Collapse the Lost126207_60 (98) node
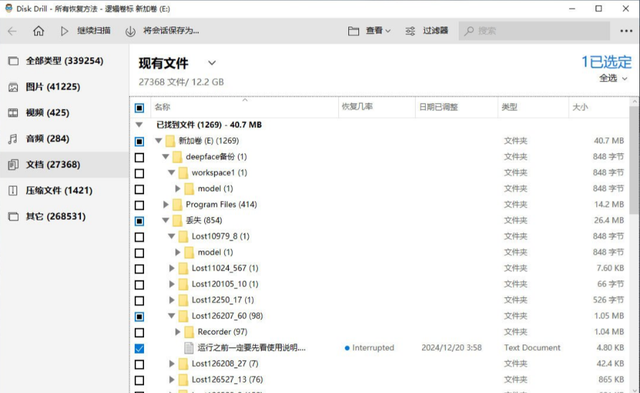This screenshot has width=640, height=393. pyautogui.click(x=171, y=316)
